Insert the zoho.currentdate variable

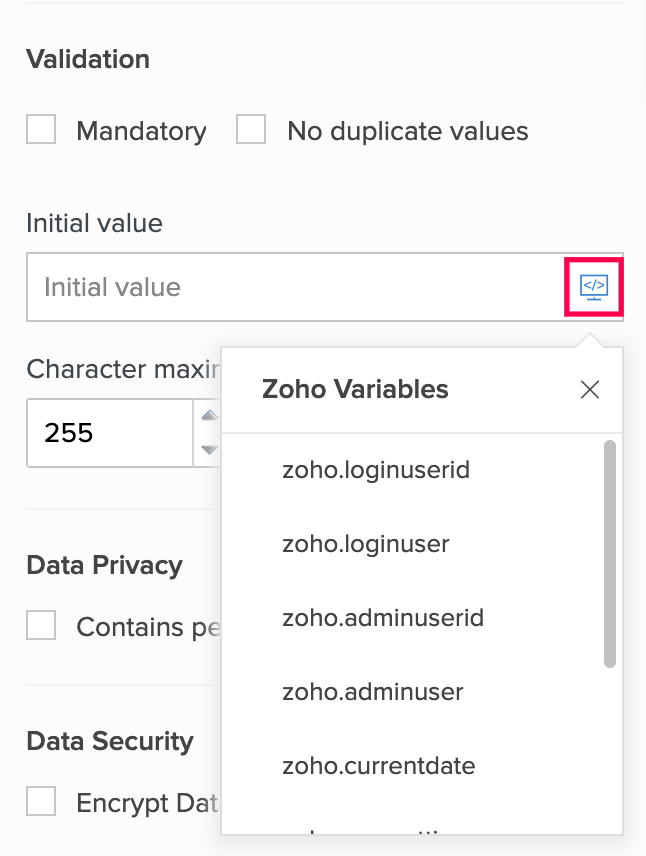(379, 766)
